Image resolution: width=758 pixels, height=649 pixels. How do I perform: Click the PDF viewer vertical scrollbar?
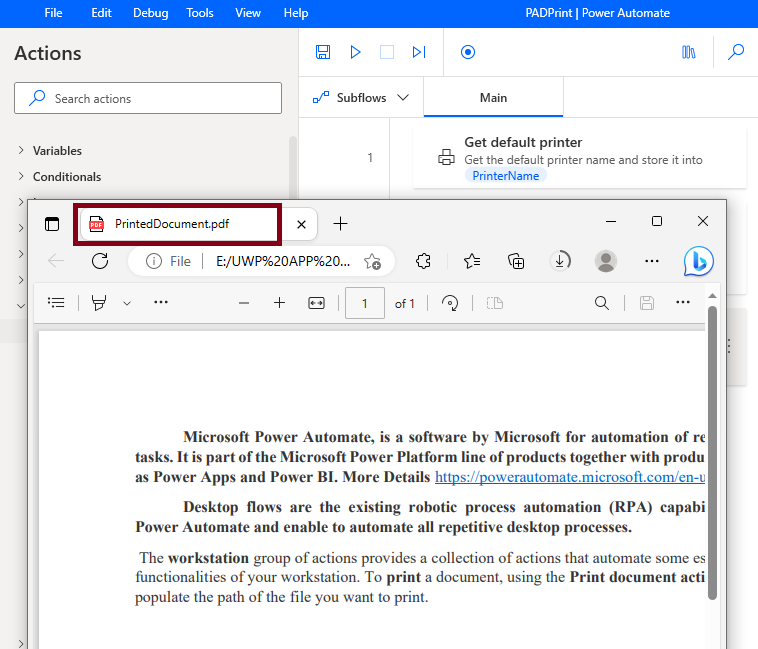712,453
